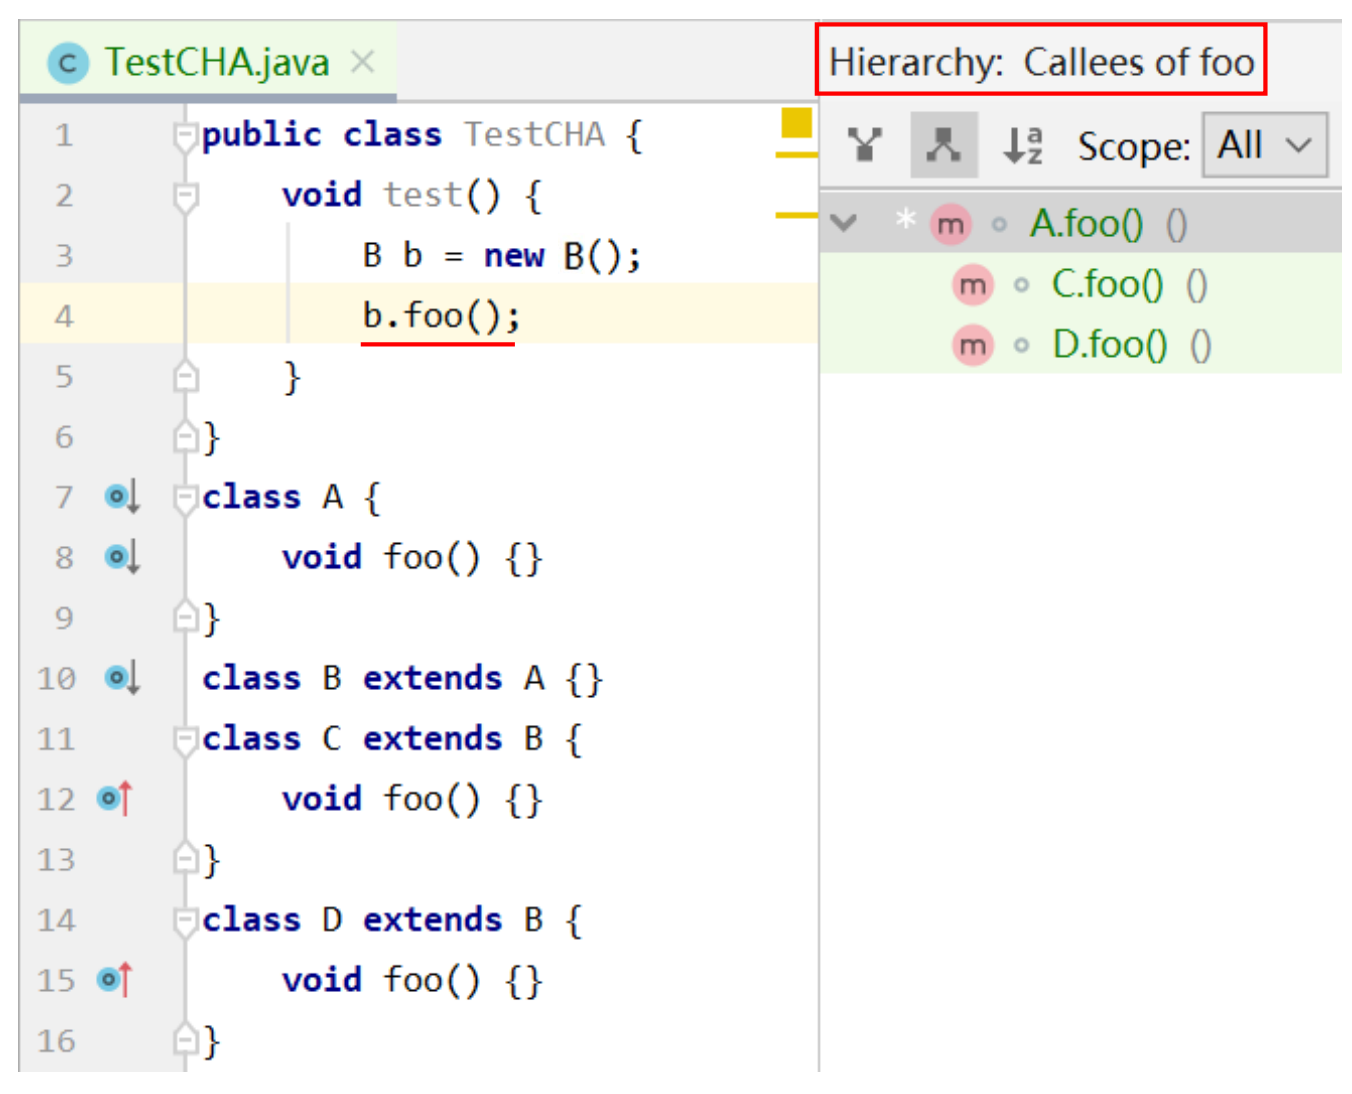Click subclassed gutter icon on line 10

coord(122,678)
